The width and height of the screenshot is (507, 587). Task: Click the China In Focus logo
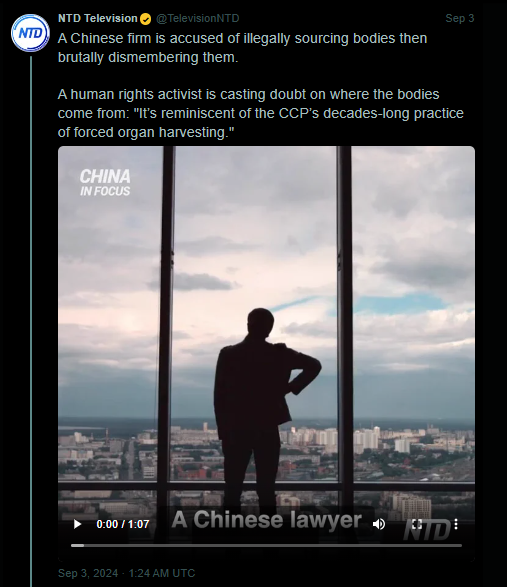click(105, 182)
